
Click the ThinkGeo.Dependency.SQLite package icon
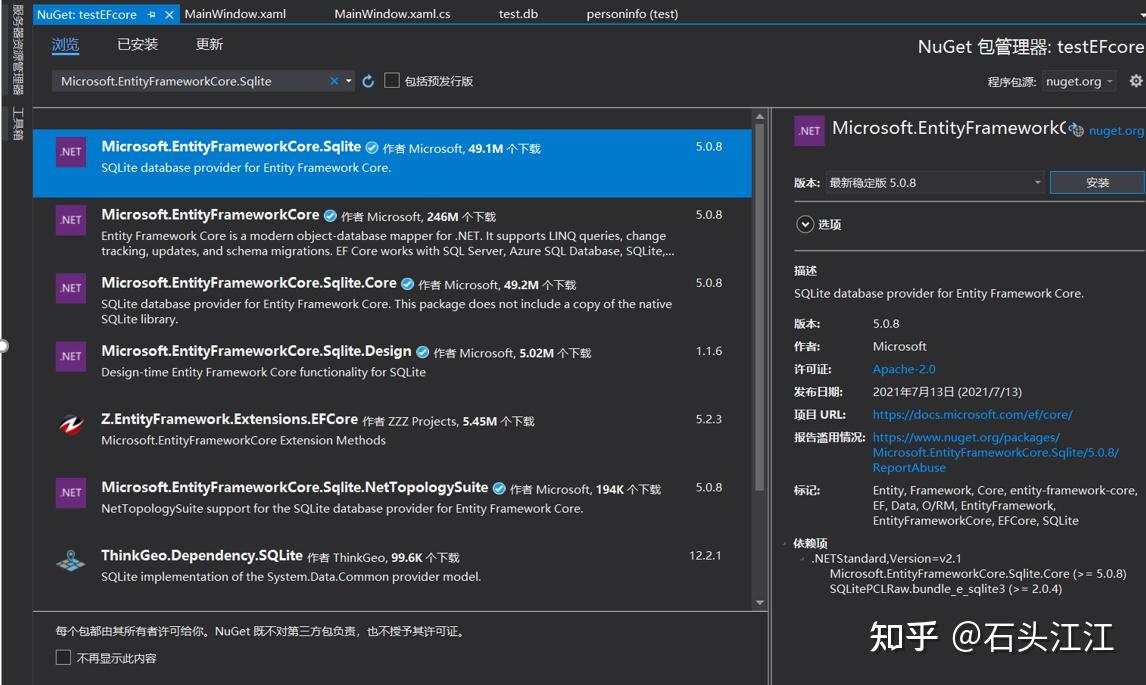(68, 561)
